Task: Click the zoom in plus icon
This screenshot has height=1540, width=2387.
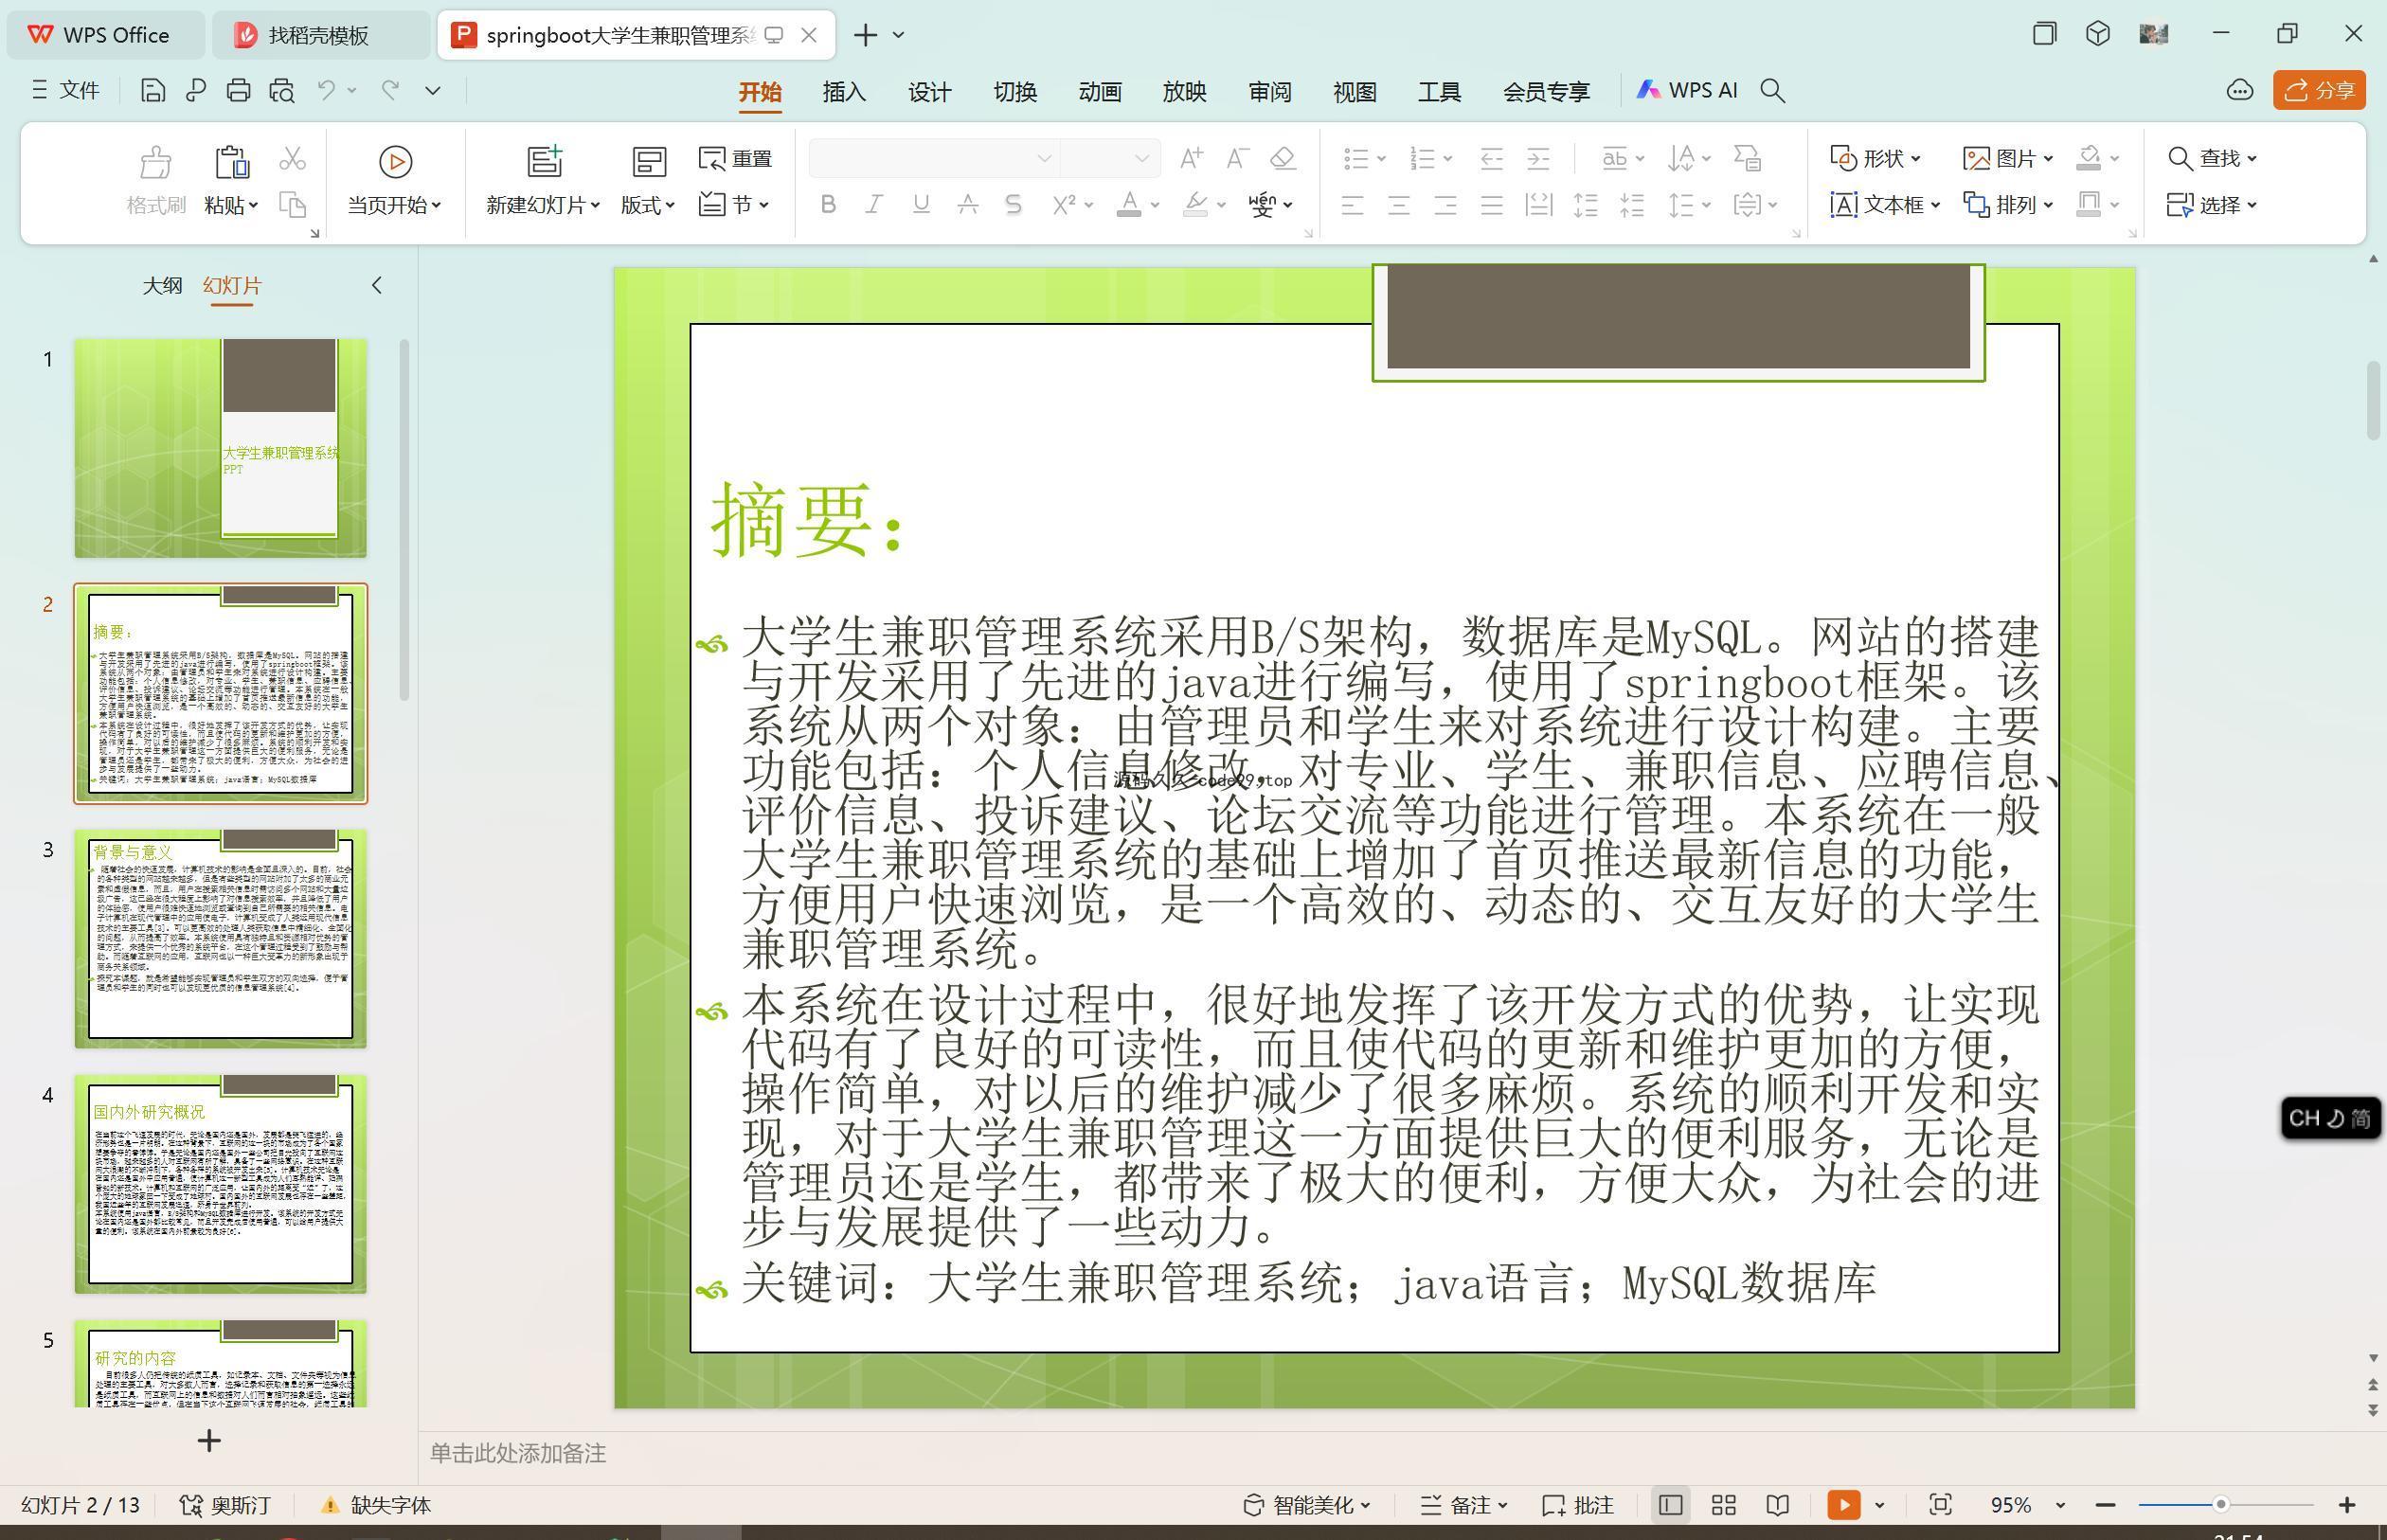Action: tap(2347, 1505)
